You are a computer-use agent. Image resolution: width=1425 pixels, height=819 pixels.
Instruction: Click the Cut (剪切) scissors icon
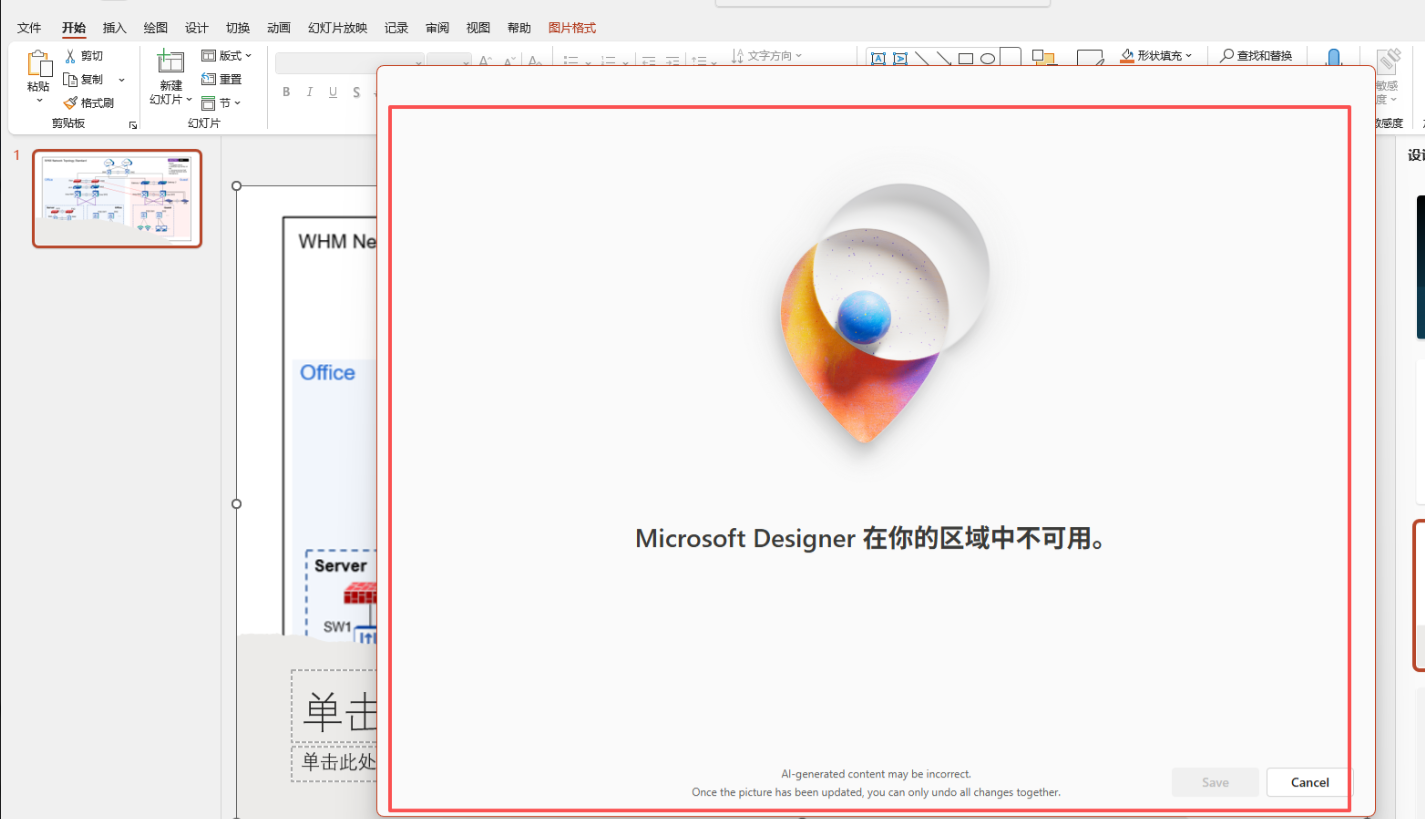[x=70, y=56]
